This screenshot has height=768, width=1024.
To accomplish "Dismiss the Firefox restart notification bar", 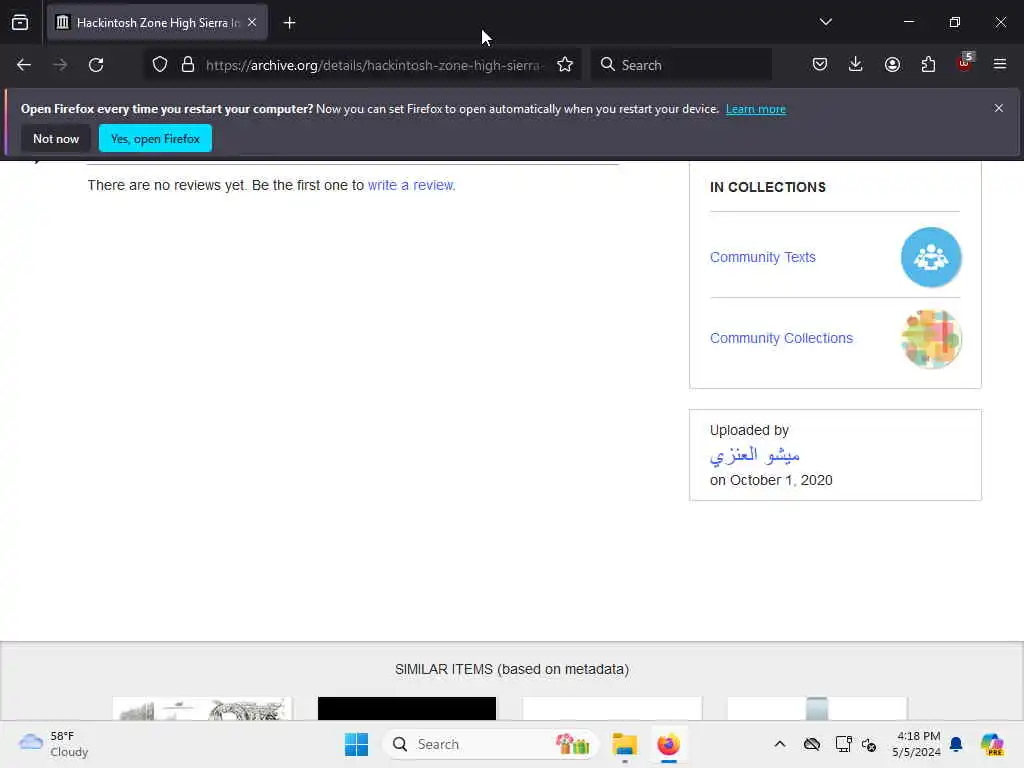I will pyautogui.click(x=999, y=108).
